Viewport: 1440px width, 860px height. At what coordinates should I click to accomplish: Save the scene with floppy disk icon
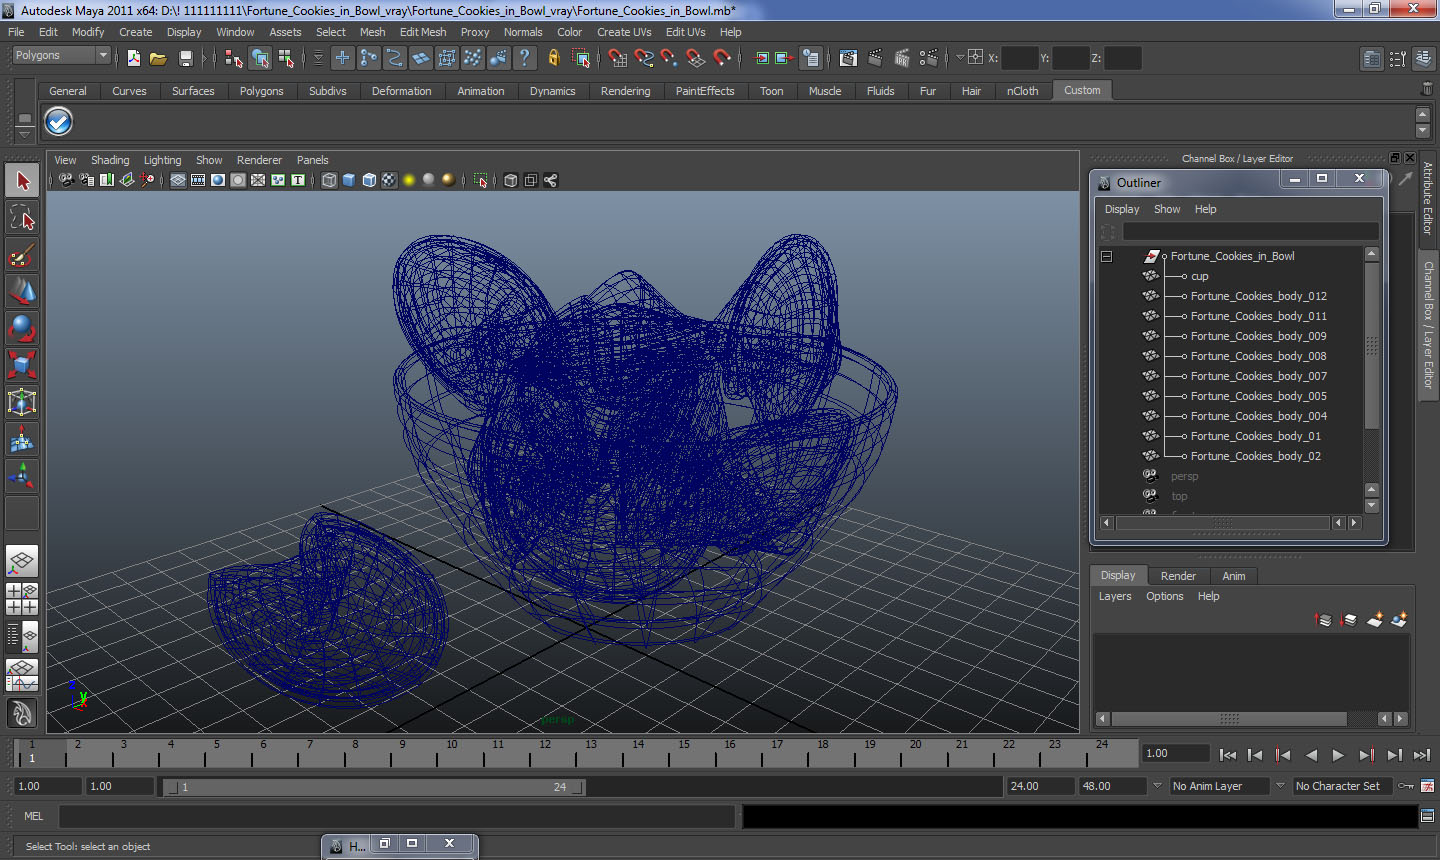click(x=185, y=58)
